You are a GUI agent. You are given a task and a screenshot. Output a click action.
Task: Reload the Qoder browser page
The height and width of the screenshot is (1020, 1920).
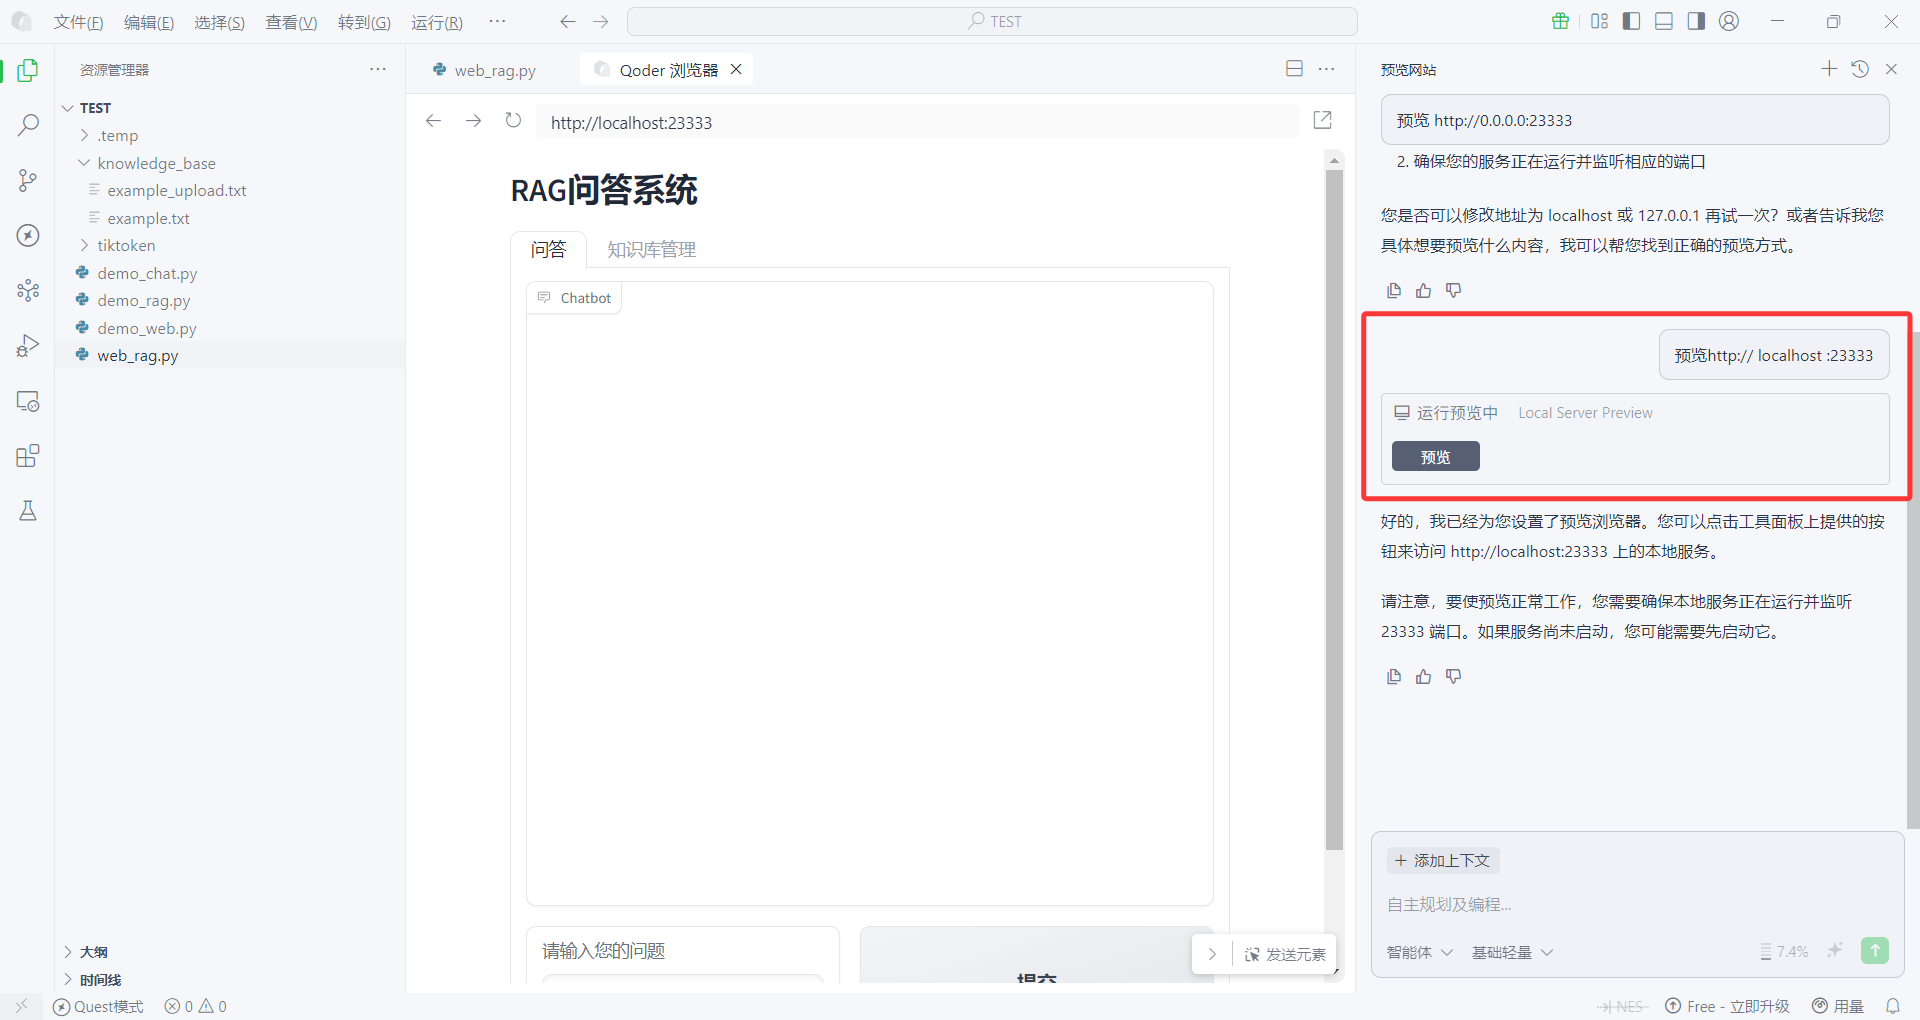point(513,121)
